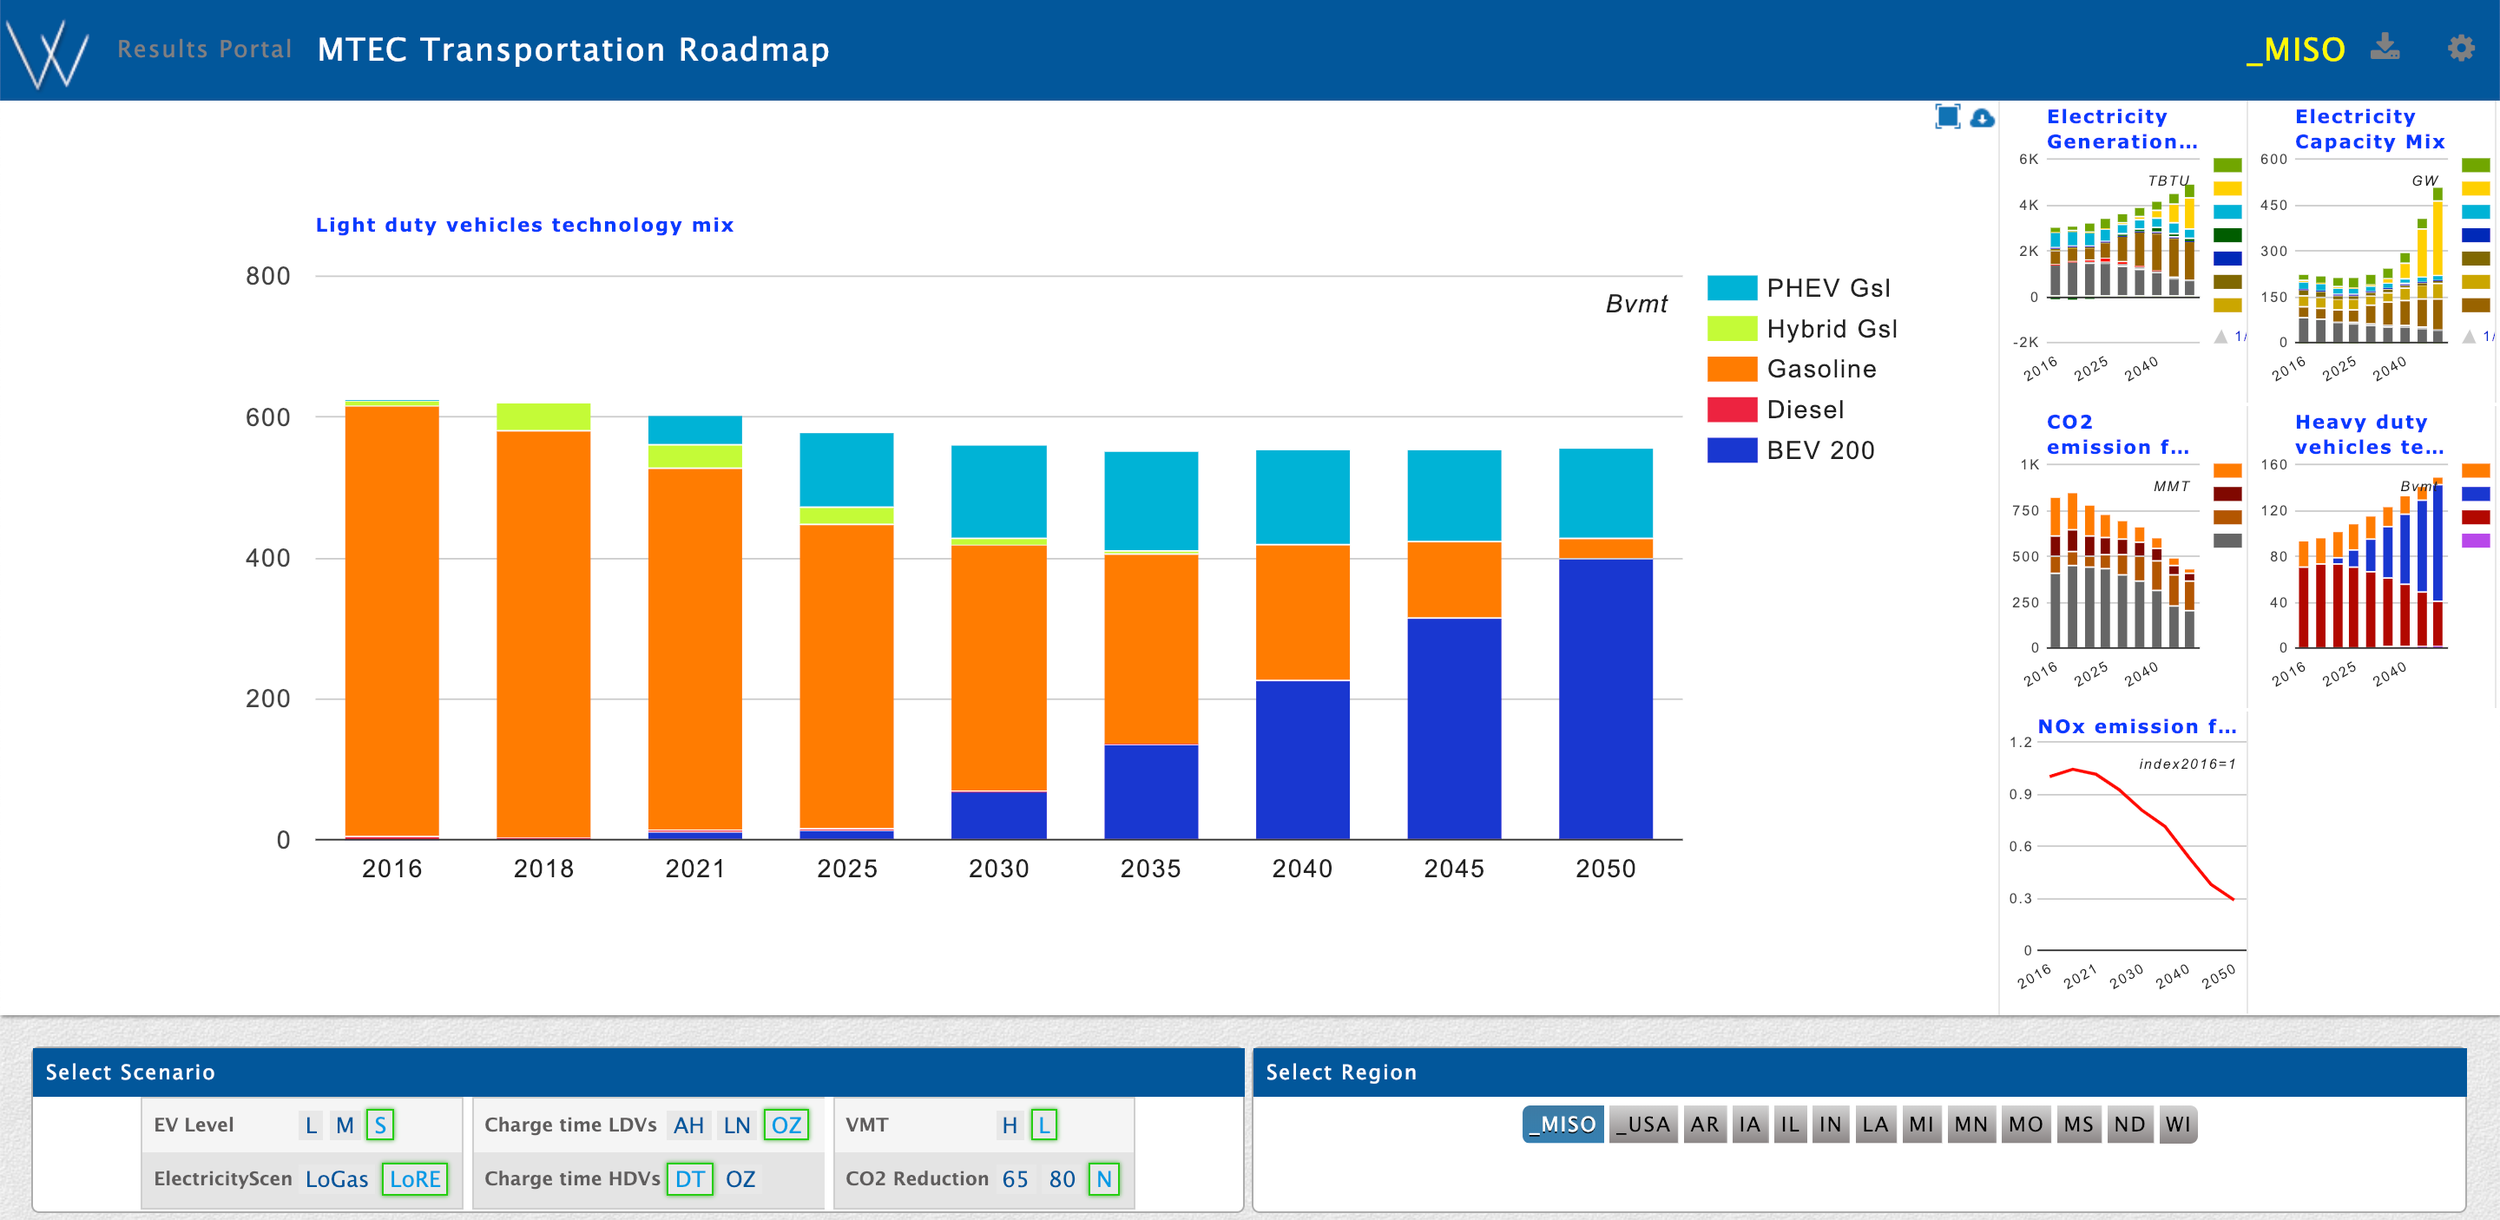The height and width of the screenshot is (1220, 2500).
Task: Select the MN region button
Action: (x=1971, y=1124)
